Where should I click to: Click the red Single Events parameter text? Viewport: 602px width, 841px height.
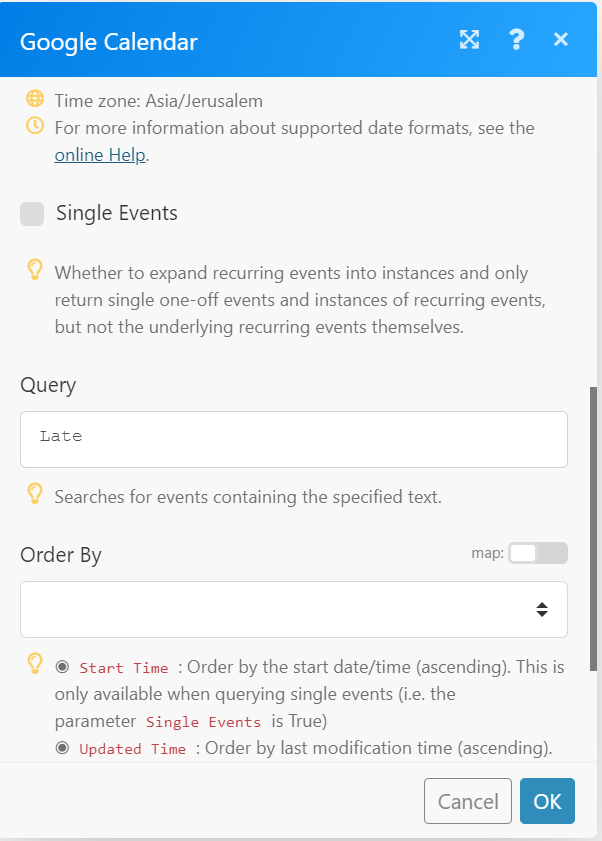[x=203, y=722]
